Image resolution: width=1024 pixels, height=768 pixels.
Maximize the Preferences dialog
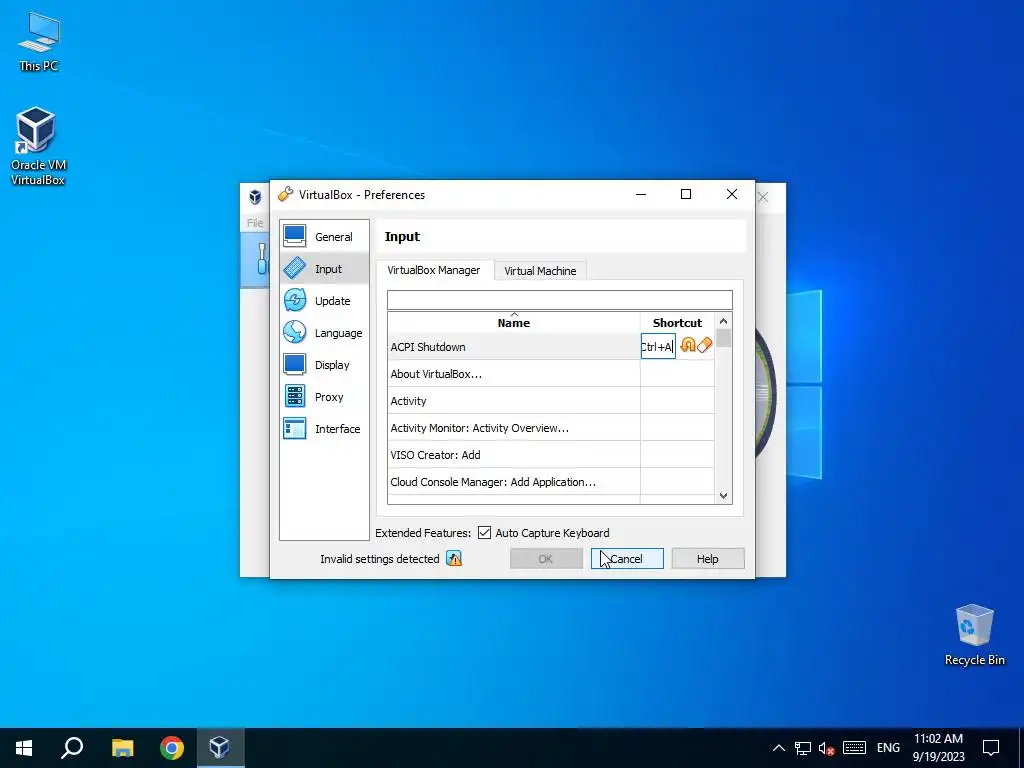point(686,194)
